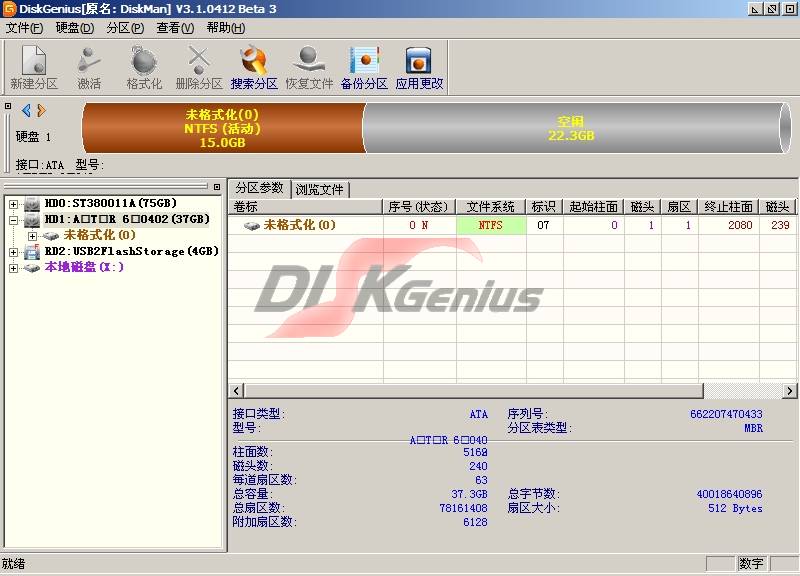Click the Activate (激活) toolbar icon
Viewport: 800px width, 576px height.
click(89, 68)
